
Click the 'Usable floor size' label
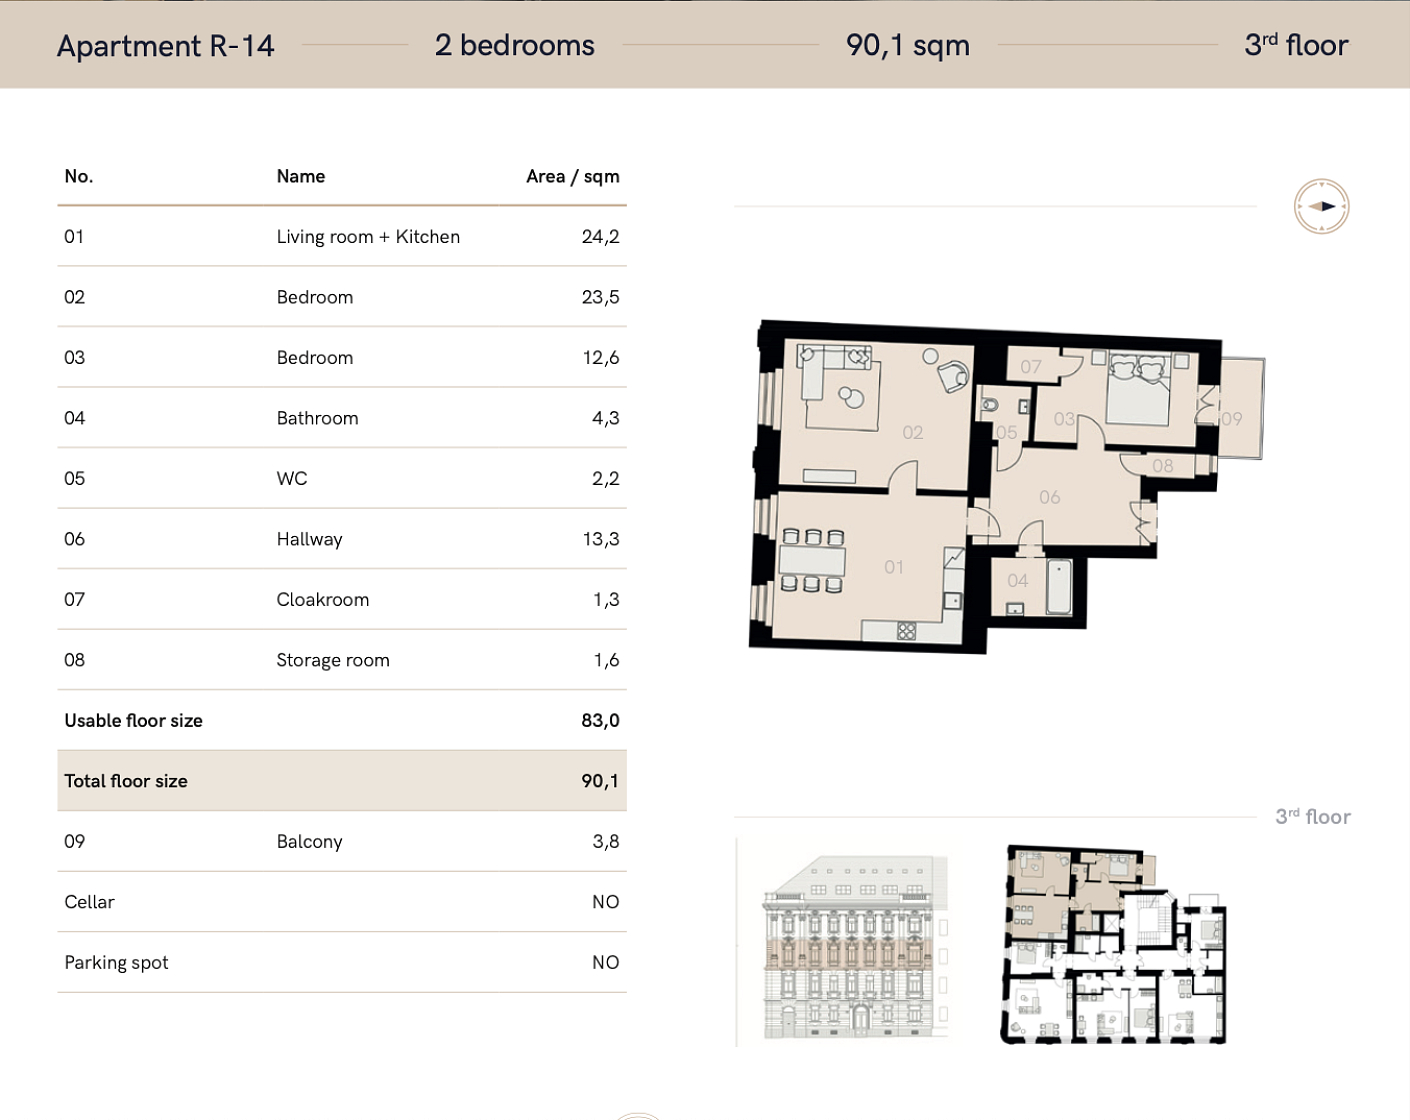pos(133,720)
